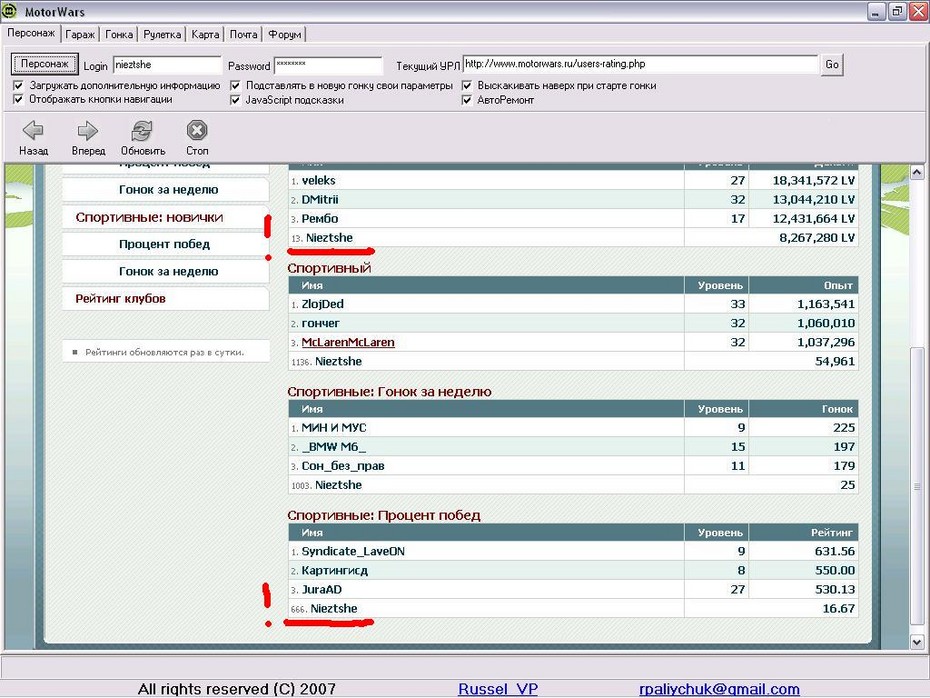This screenshot has width=930, height=698.
Task: Click the Go button
Action: (832, 64)
